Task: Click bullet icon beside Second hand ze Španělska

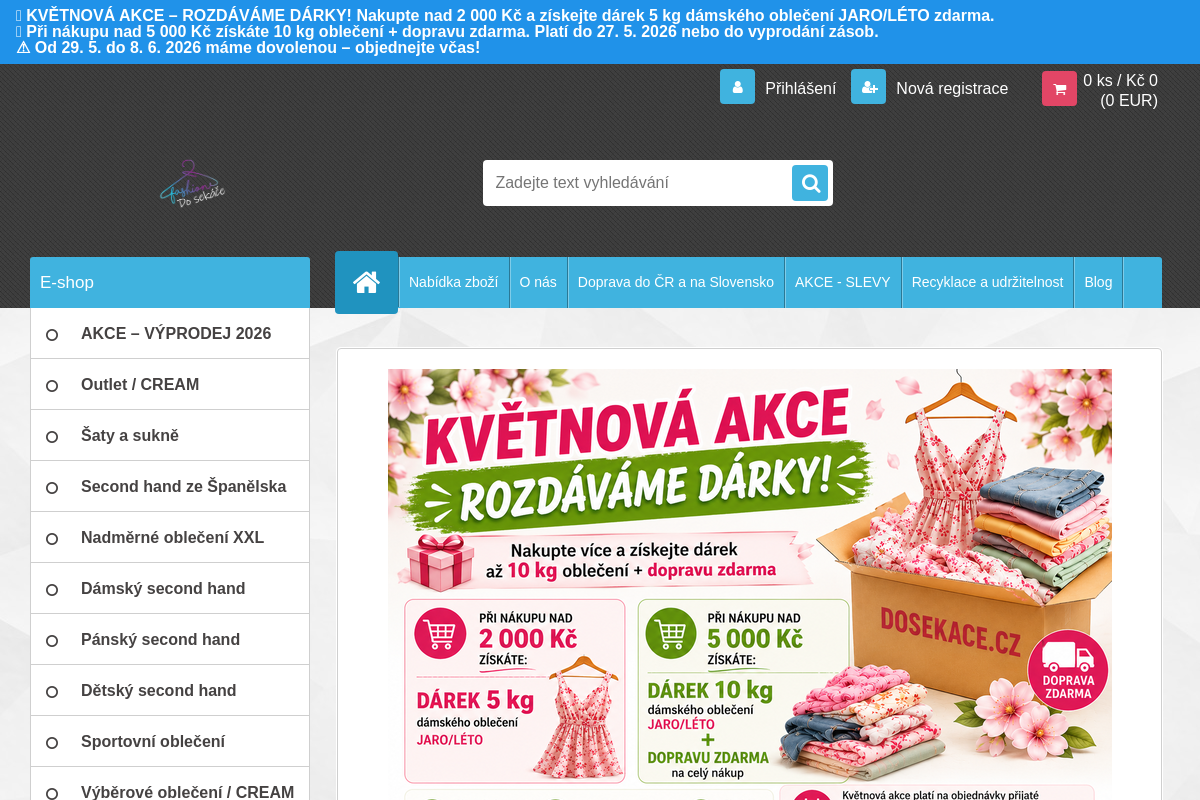Action: pyautogui.click(x=52, y=487)
